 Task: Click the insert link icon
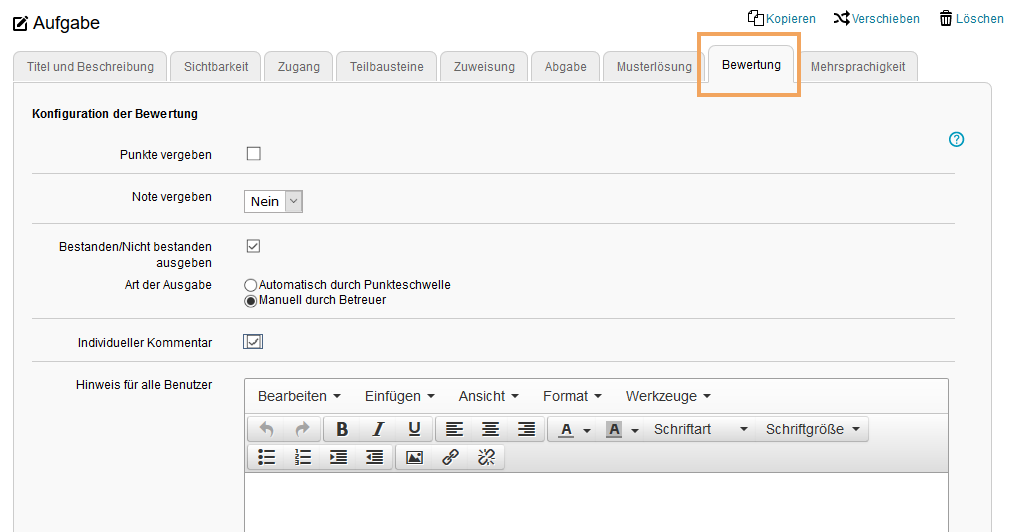pyautogui.click(x=450, y=457)
